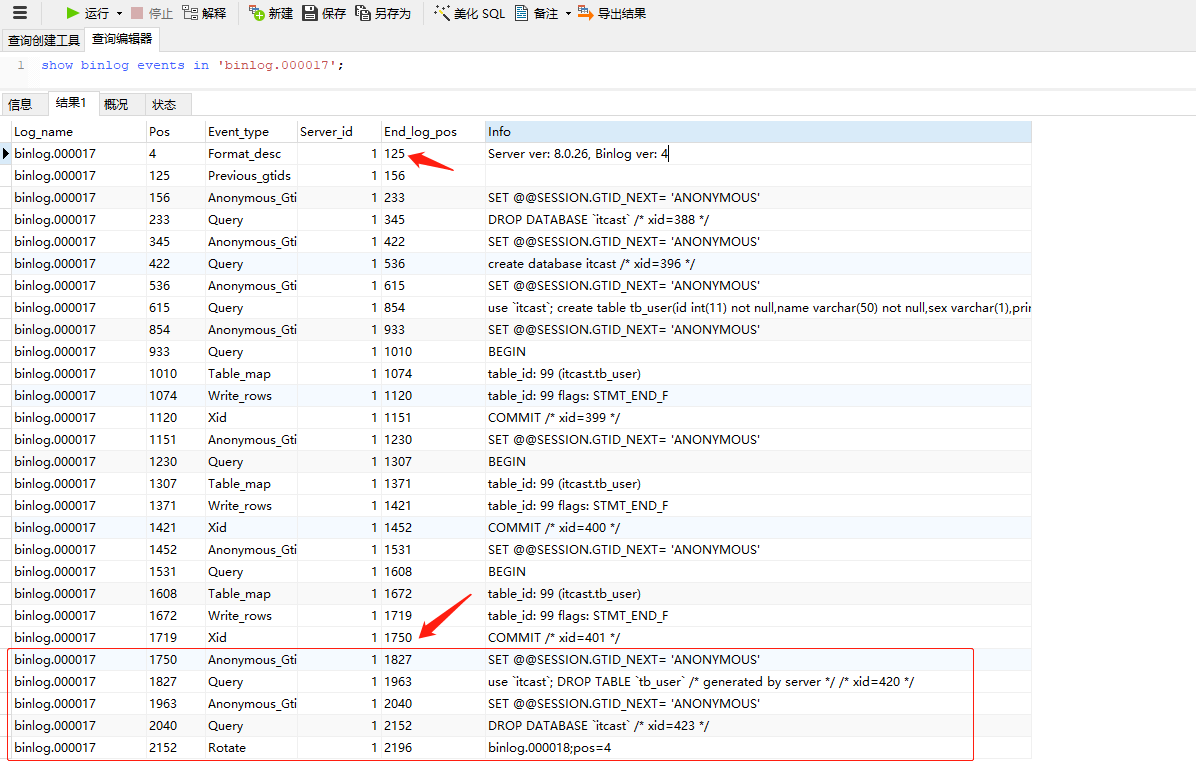The image size is (1196, 769).
Task: Select End_log_pos cell 125
Action: [x=432, y=154]
